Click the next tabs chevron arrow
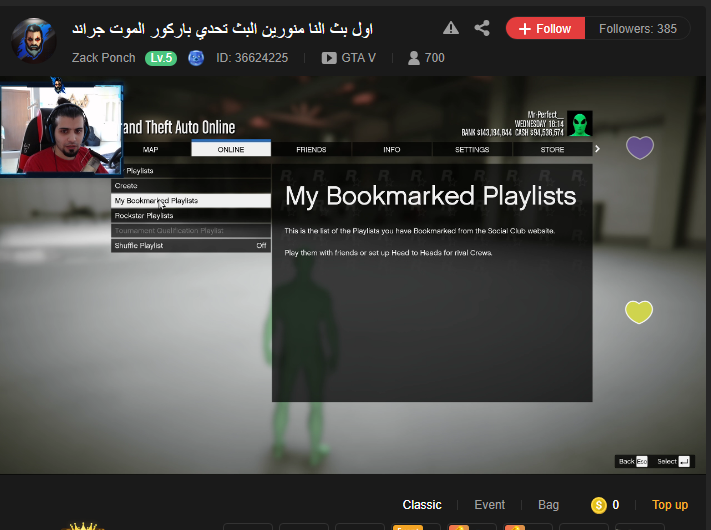The height and width of the screenshot is (530, 711). click(x=598, y=149)
